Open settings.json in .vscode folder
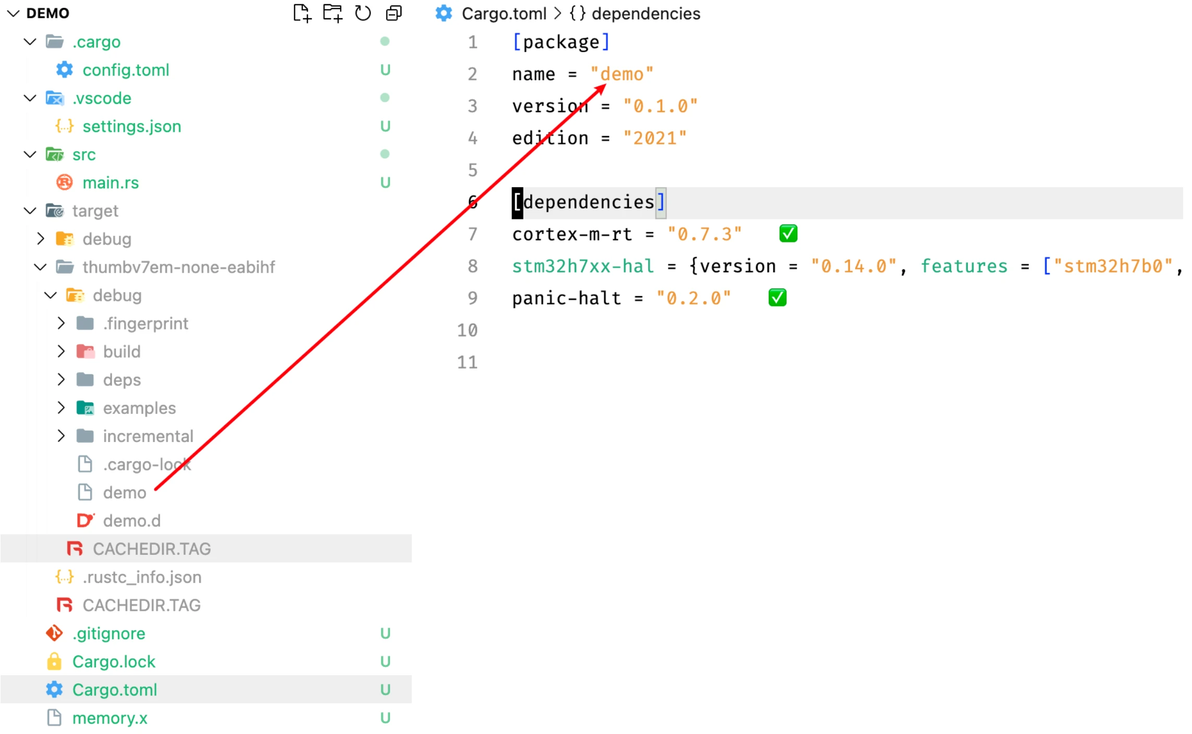 point(131,126)
